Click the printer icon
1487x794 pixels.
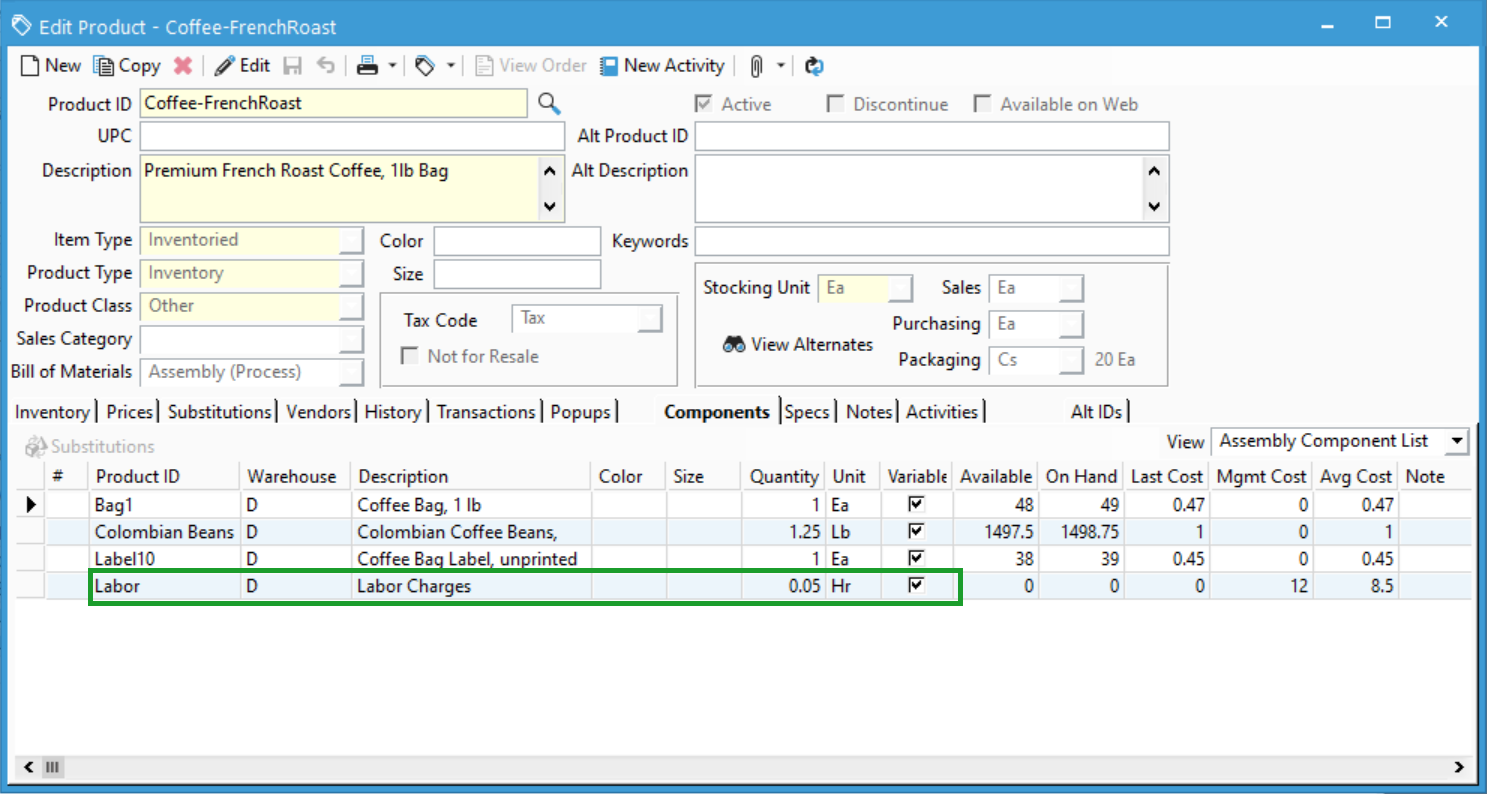point(367,66)
